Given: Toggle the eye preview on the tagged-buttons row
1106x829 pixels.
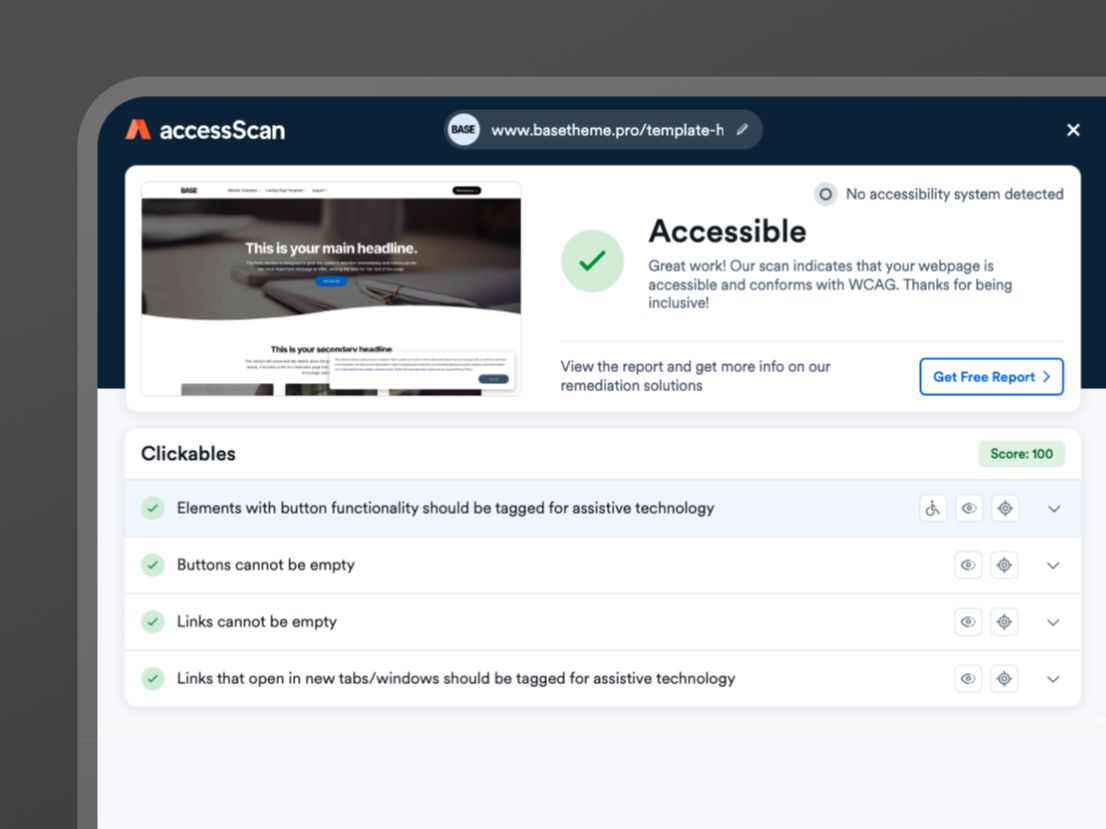Looking at the screenshot, I should [x=969, y=508].
